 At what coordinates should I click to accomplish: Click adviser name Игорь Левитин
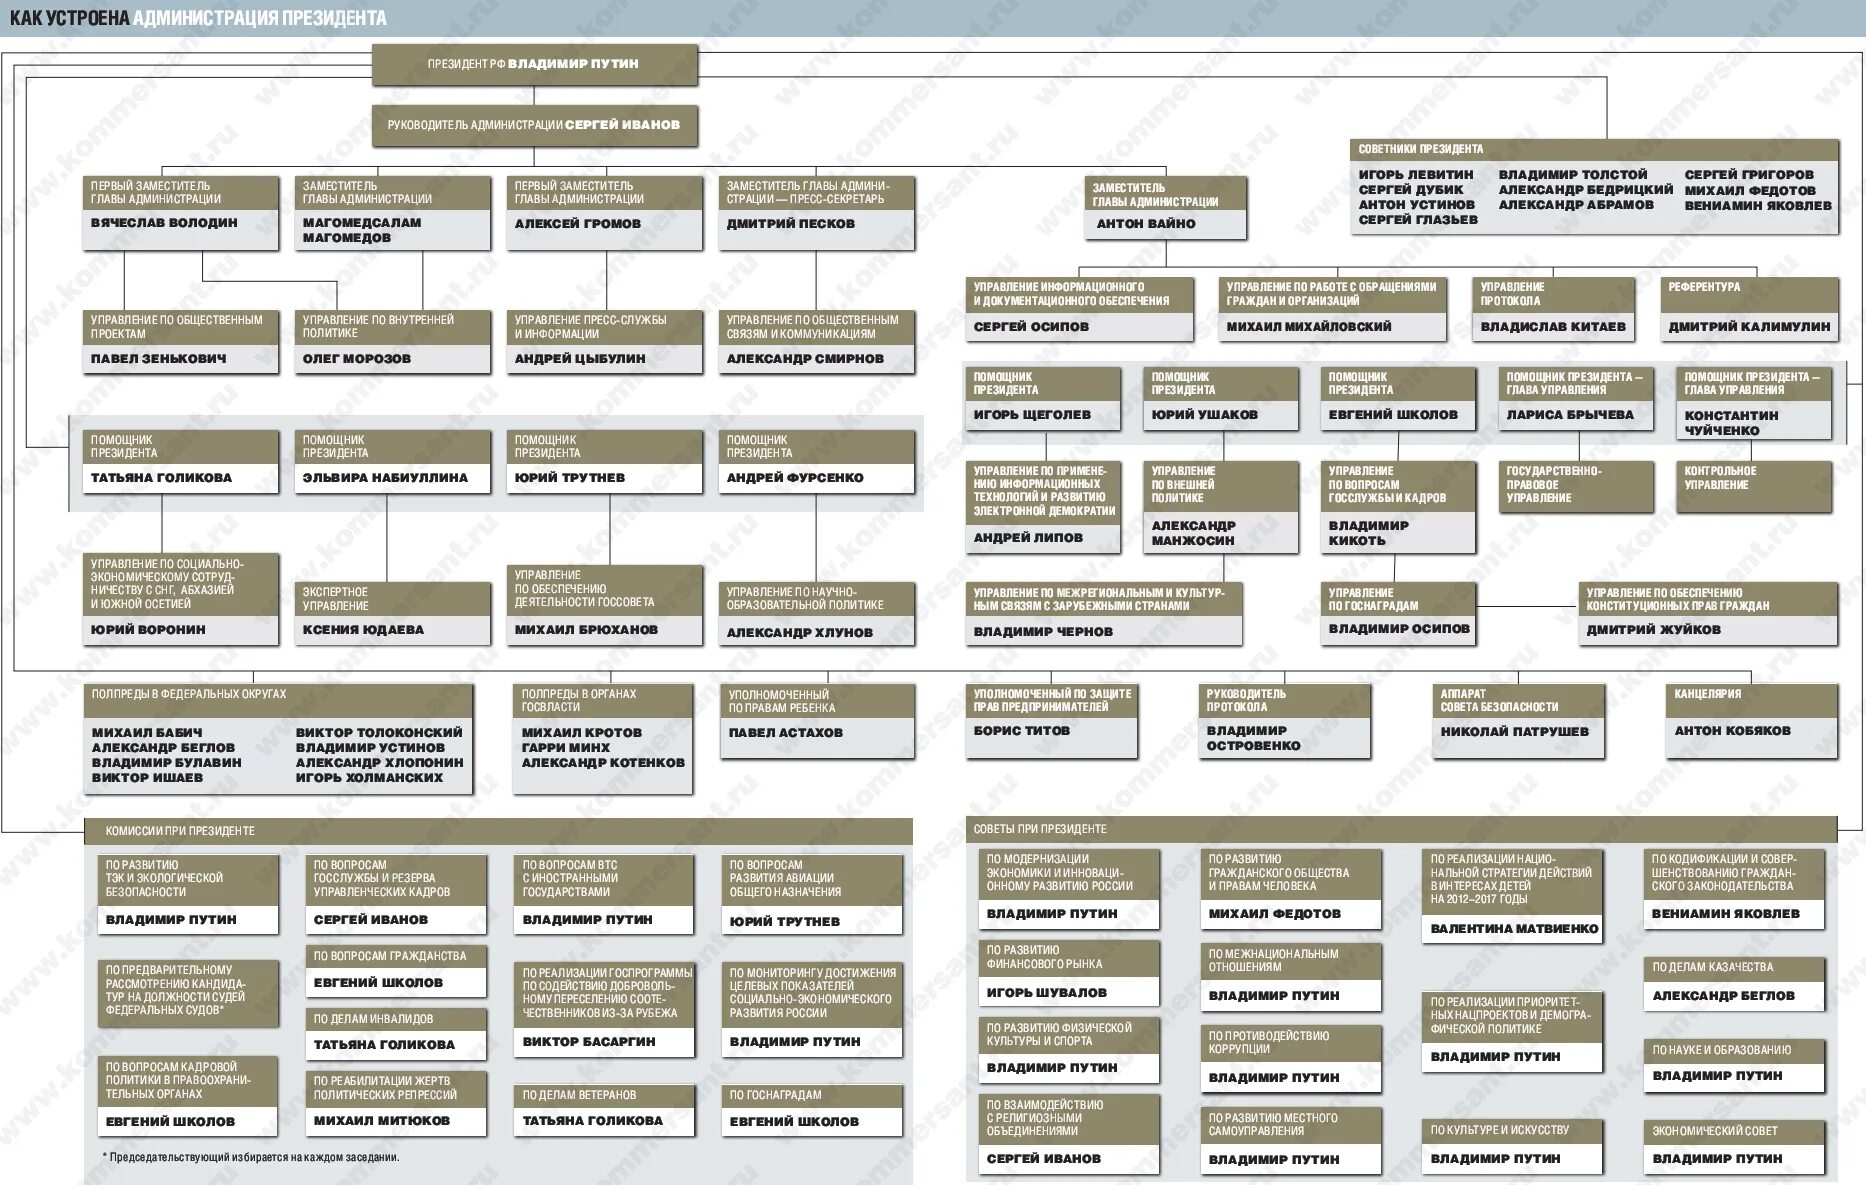(1415, 175)
